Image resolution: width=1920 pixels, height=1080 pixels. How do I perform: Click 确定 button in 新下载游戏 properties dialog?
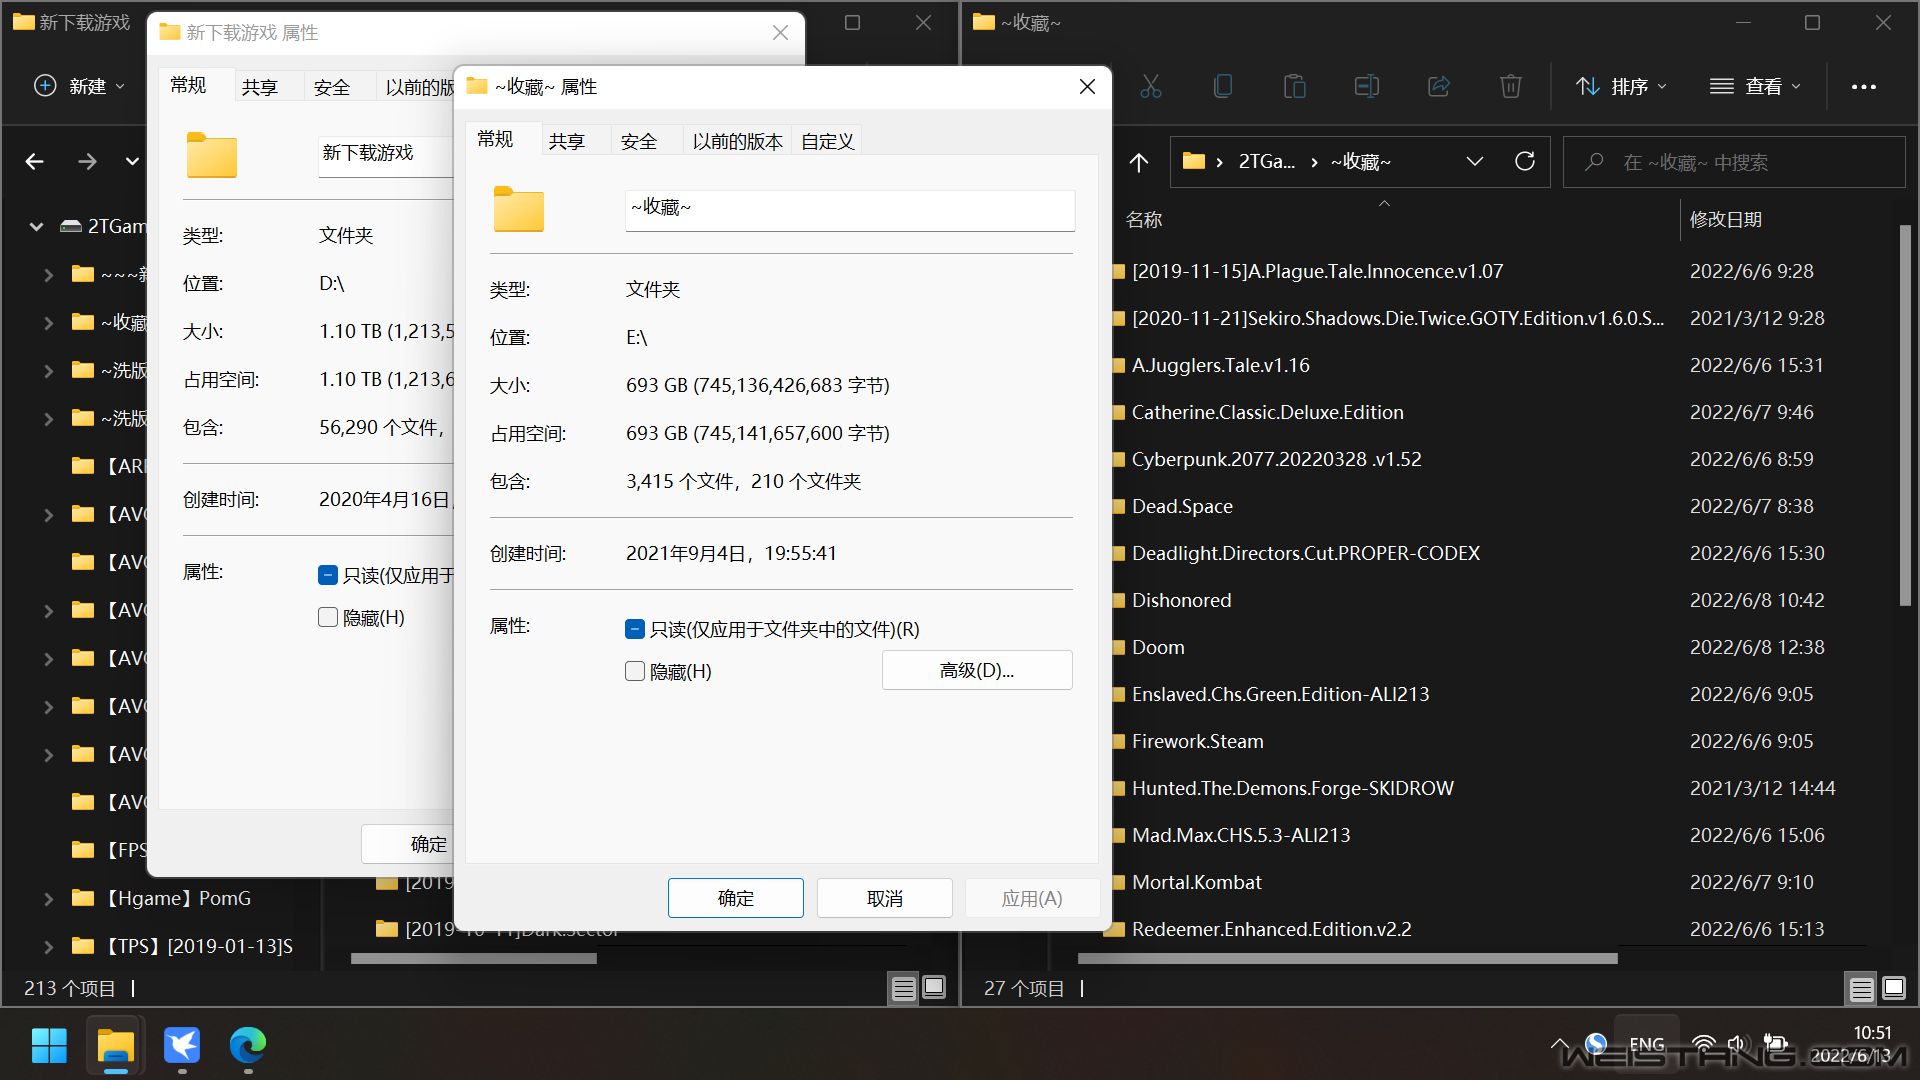click(407, 844)
